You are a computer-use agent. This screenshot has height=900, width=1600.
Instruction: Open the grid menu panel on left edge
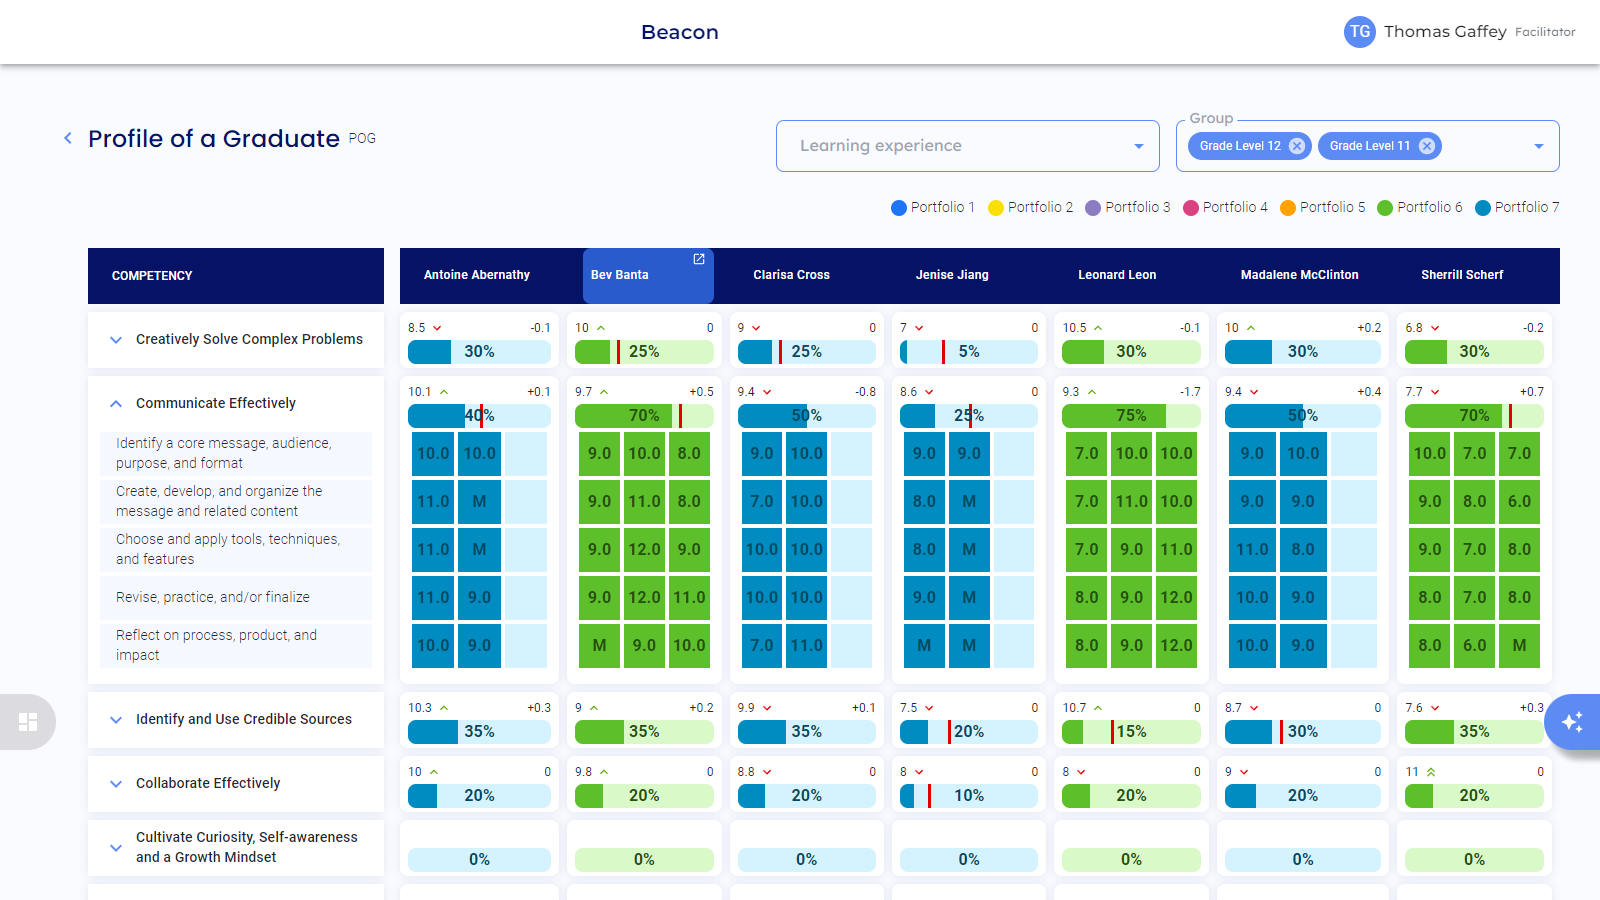click(x=28, y=722)
